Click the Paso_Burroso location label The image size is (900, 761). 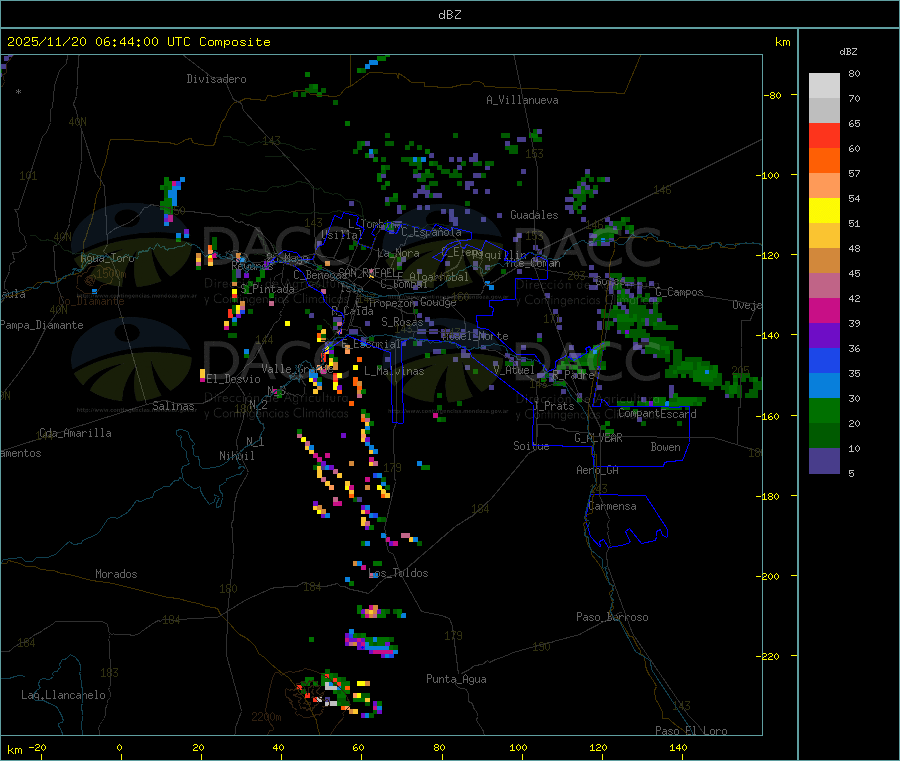(x=612, y=617)
